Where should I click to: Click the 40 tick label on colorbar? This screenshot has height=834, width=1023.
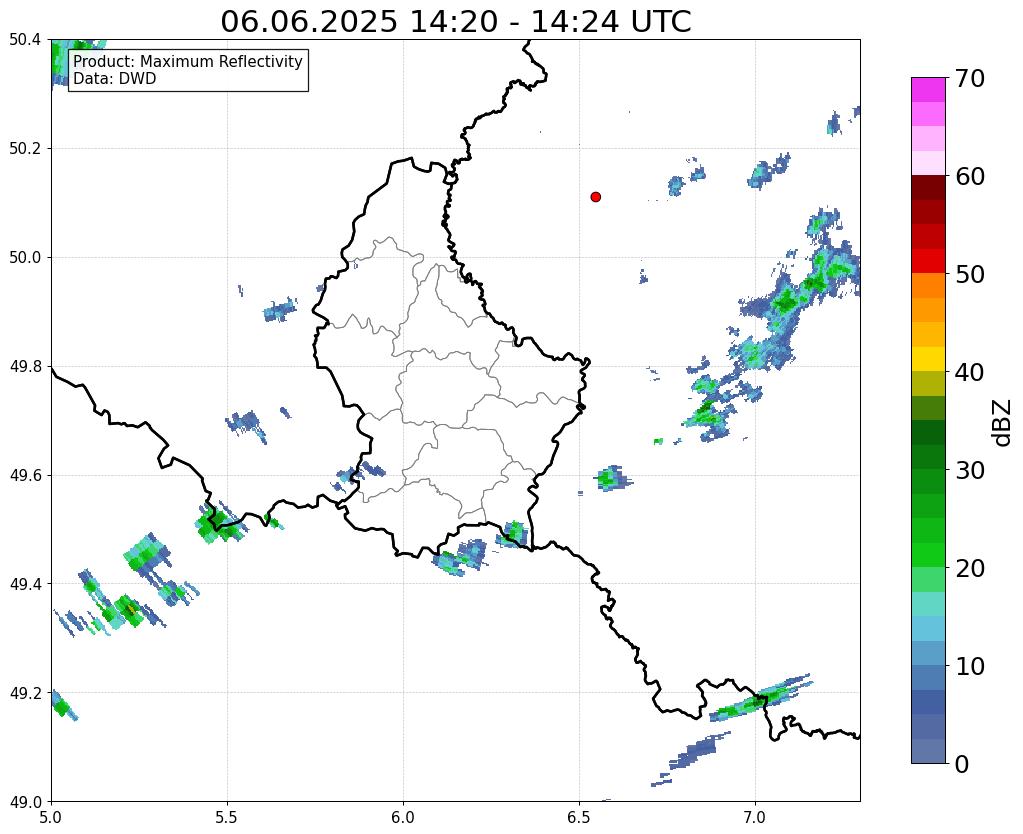point(969,372)
